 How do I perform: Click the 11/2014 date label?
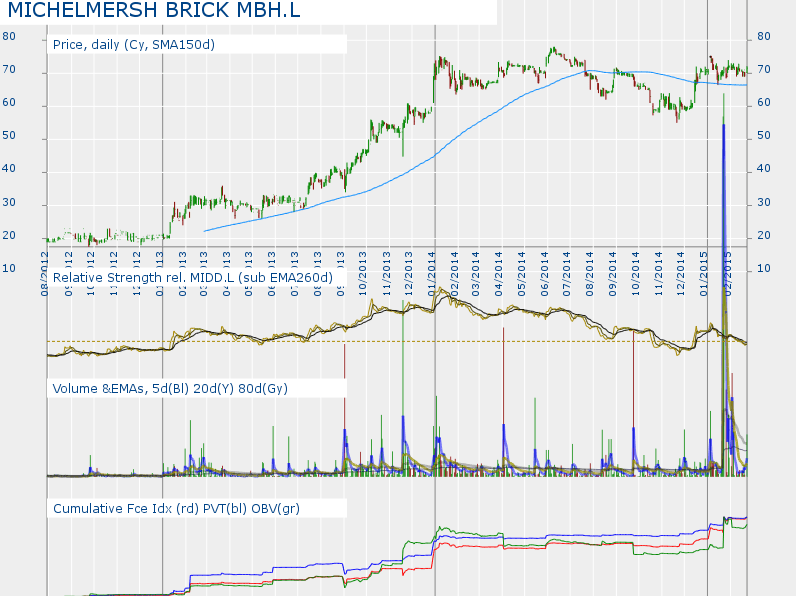(x=658, y=274)
